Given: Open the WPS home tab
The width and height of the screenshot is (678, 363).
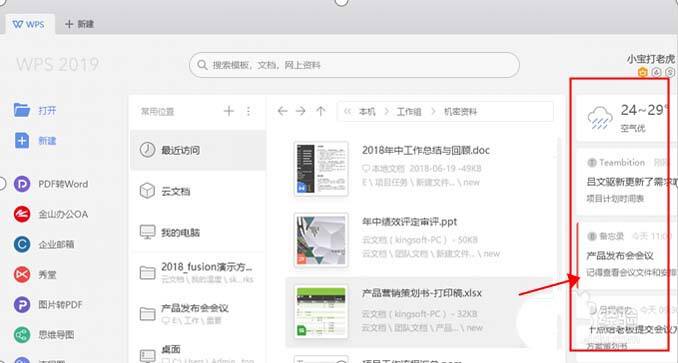Looking at the screenshot, I should coord(29,24).
